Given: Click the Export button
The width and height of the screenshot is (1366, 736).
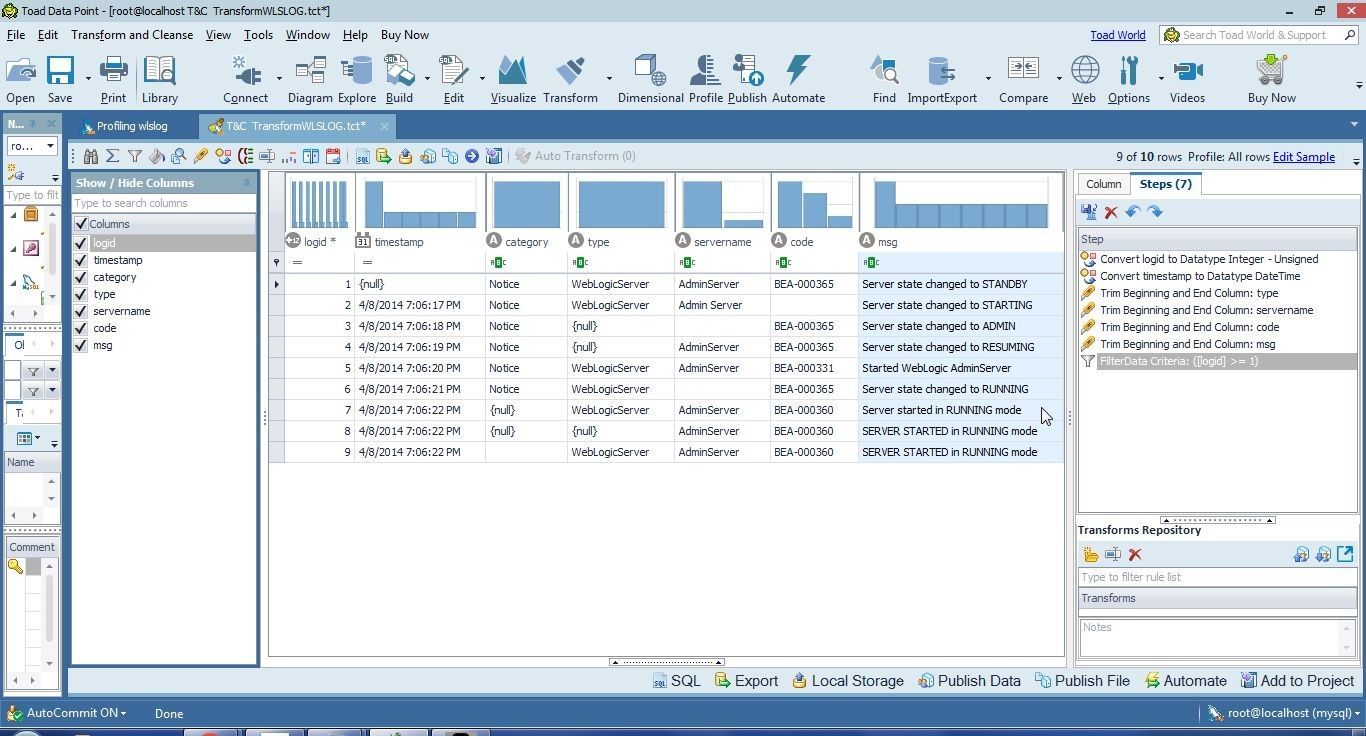Looking at the screenshot, I should point(746,681).
